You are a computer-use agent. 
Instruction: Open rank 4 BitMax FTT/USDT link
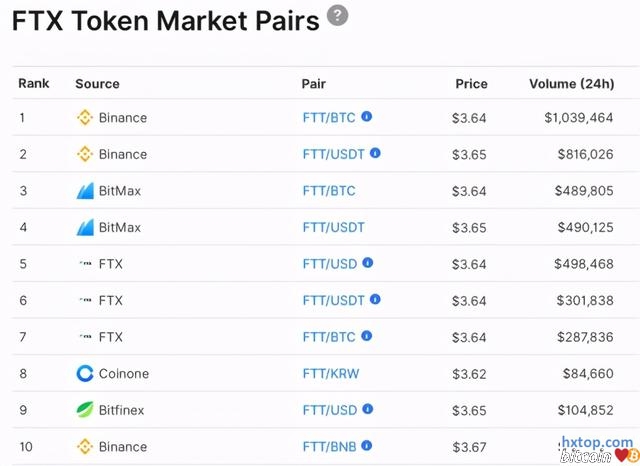(333, 228)
